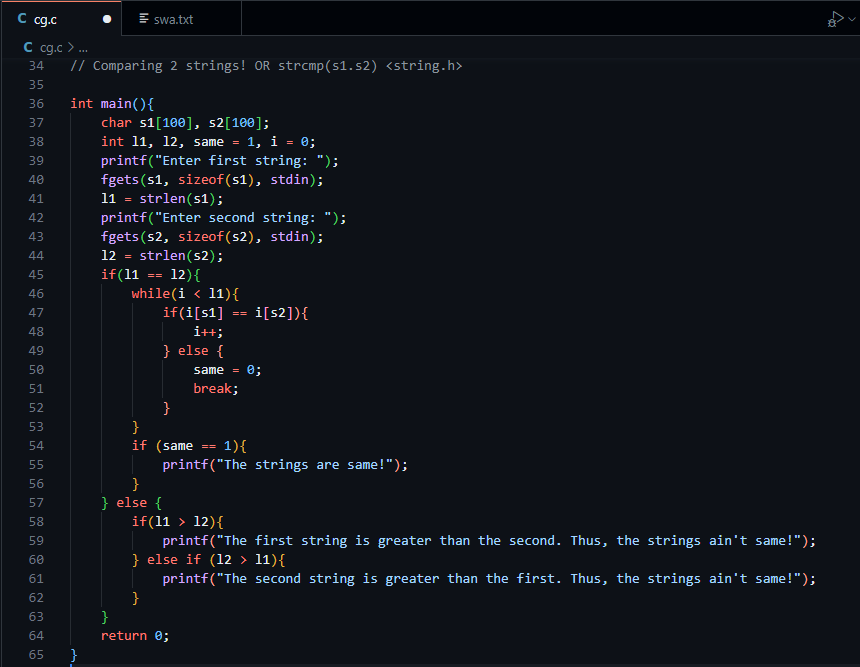Click 'if(i[s1] == i[s2]){' condition

(x=235, y=313)
